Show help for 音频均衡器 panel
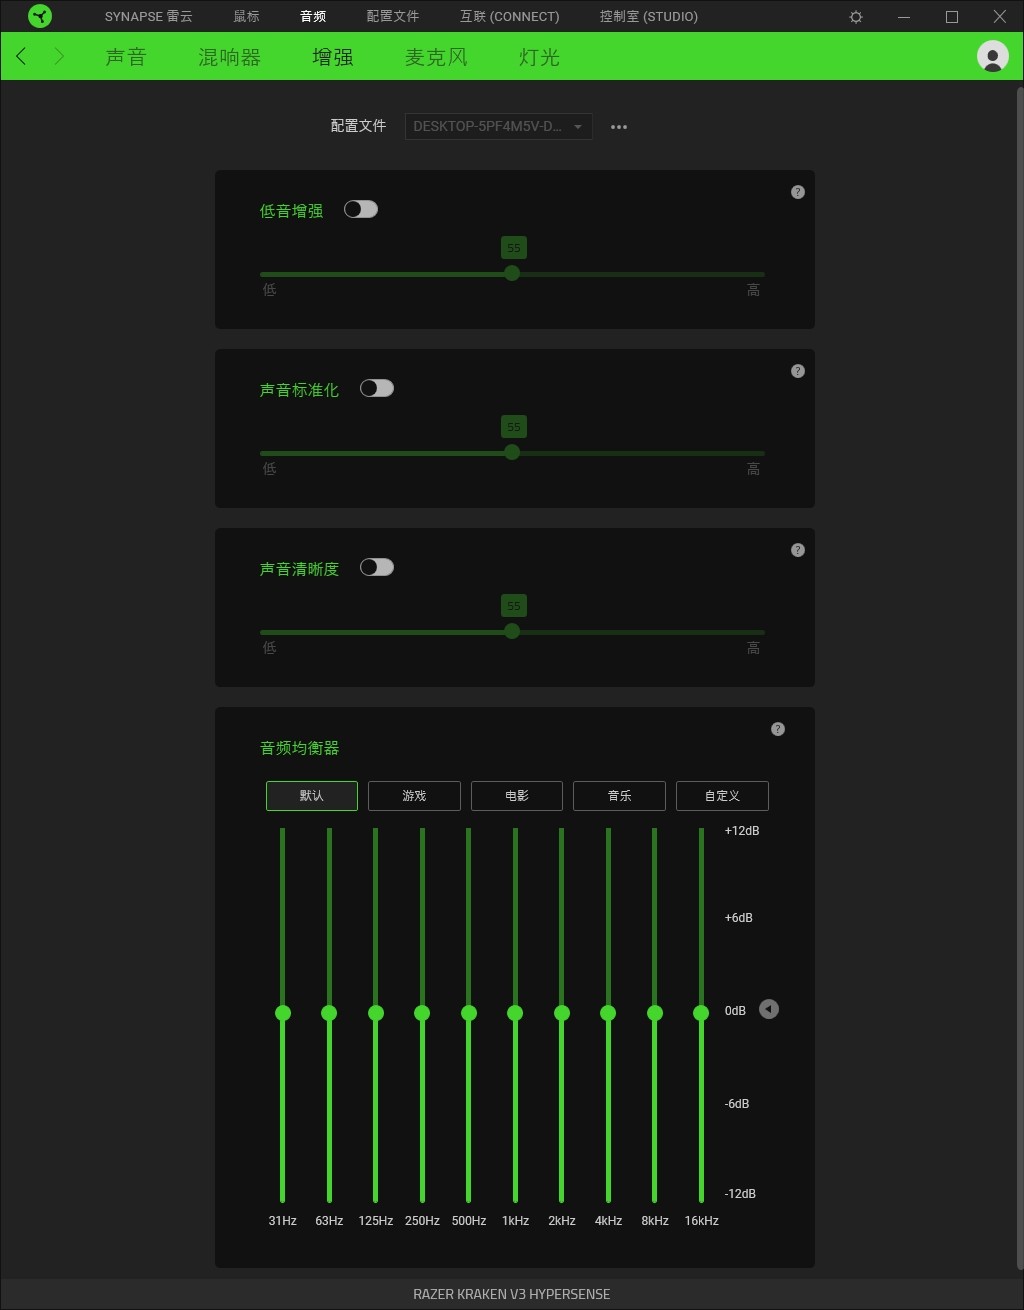Viewport: 1024px width, 1310px height. pos(778,729)
